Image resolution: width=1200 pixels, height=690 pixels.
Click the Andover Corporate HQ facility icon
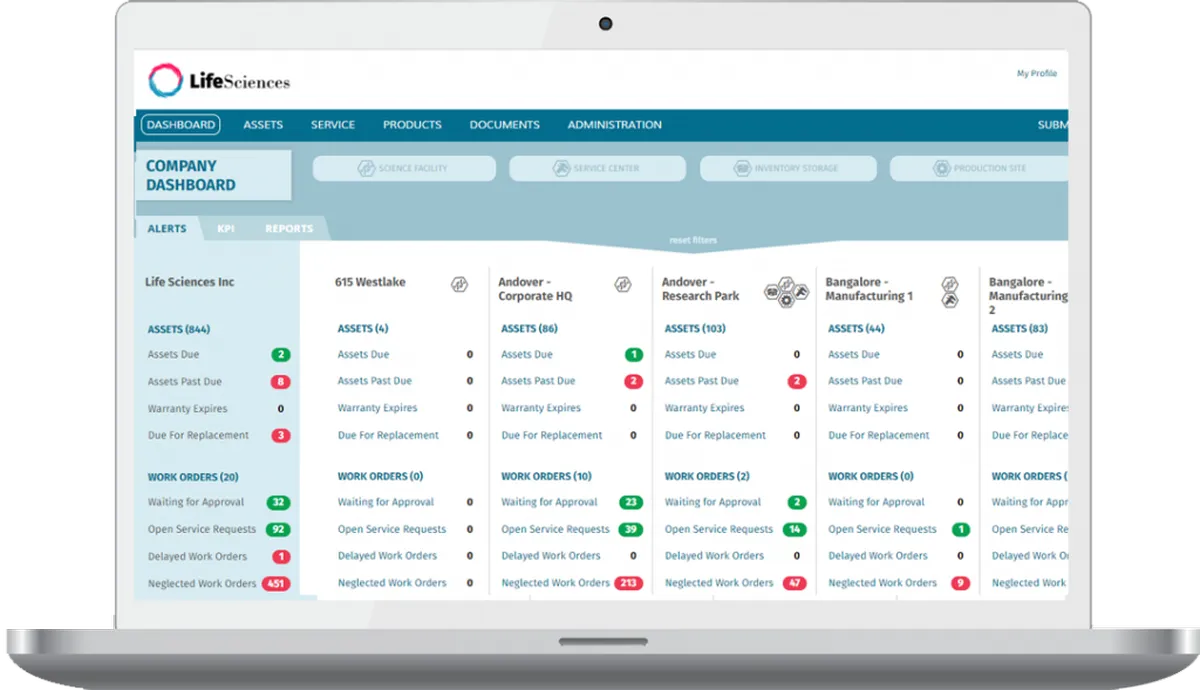(x=623, y=285)
